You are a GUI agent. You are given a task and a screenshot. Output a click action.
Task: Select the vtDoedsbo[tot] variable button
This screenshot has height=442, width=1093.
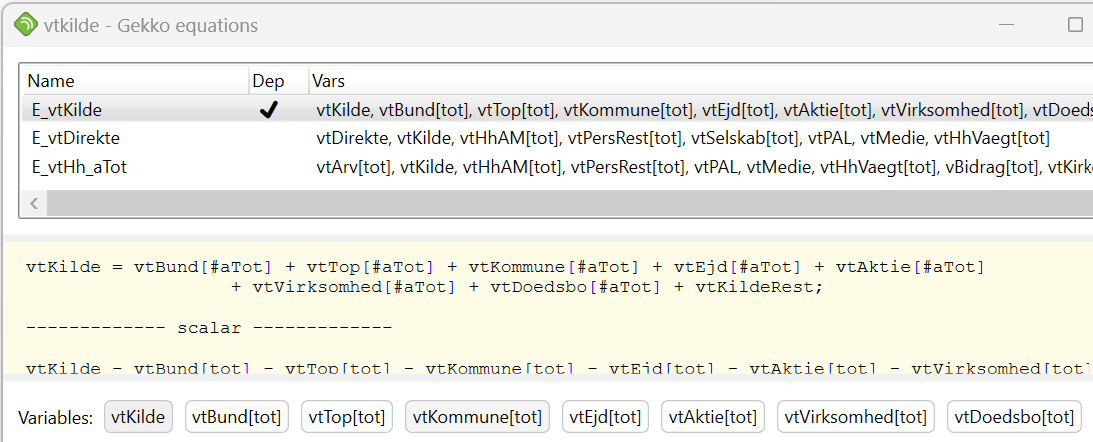coord(1014,416)
